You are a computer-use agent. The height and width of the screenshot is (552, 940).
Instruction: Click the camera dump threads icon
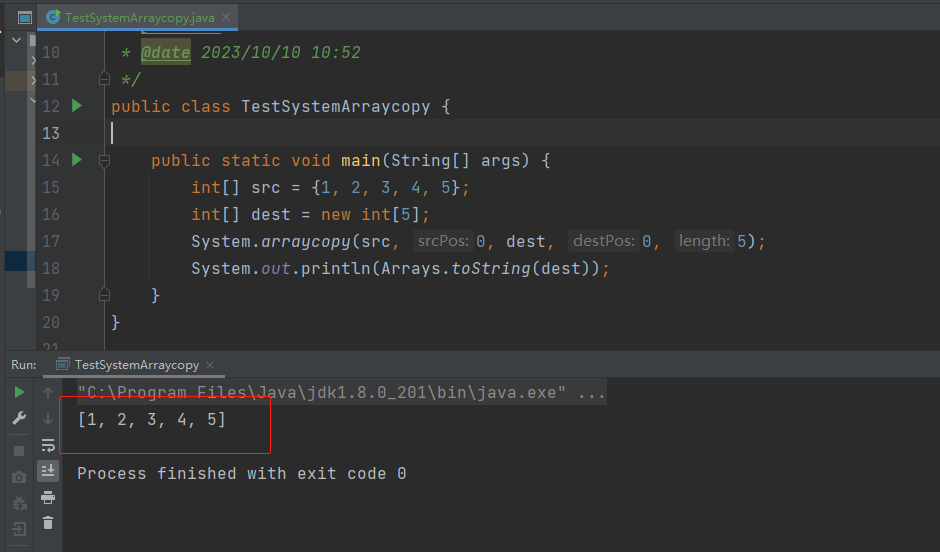click(x=19, y=477)
